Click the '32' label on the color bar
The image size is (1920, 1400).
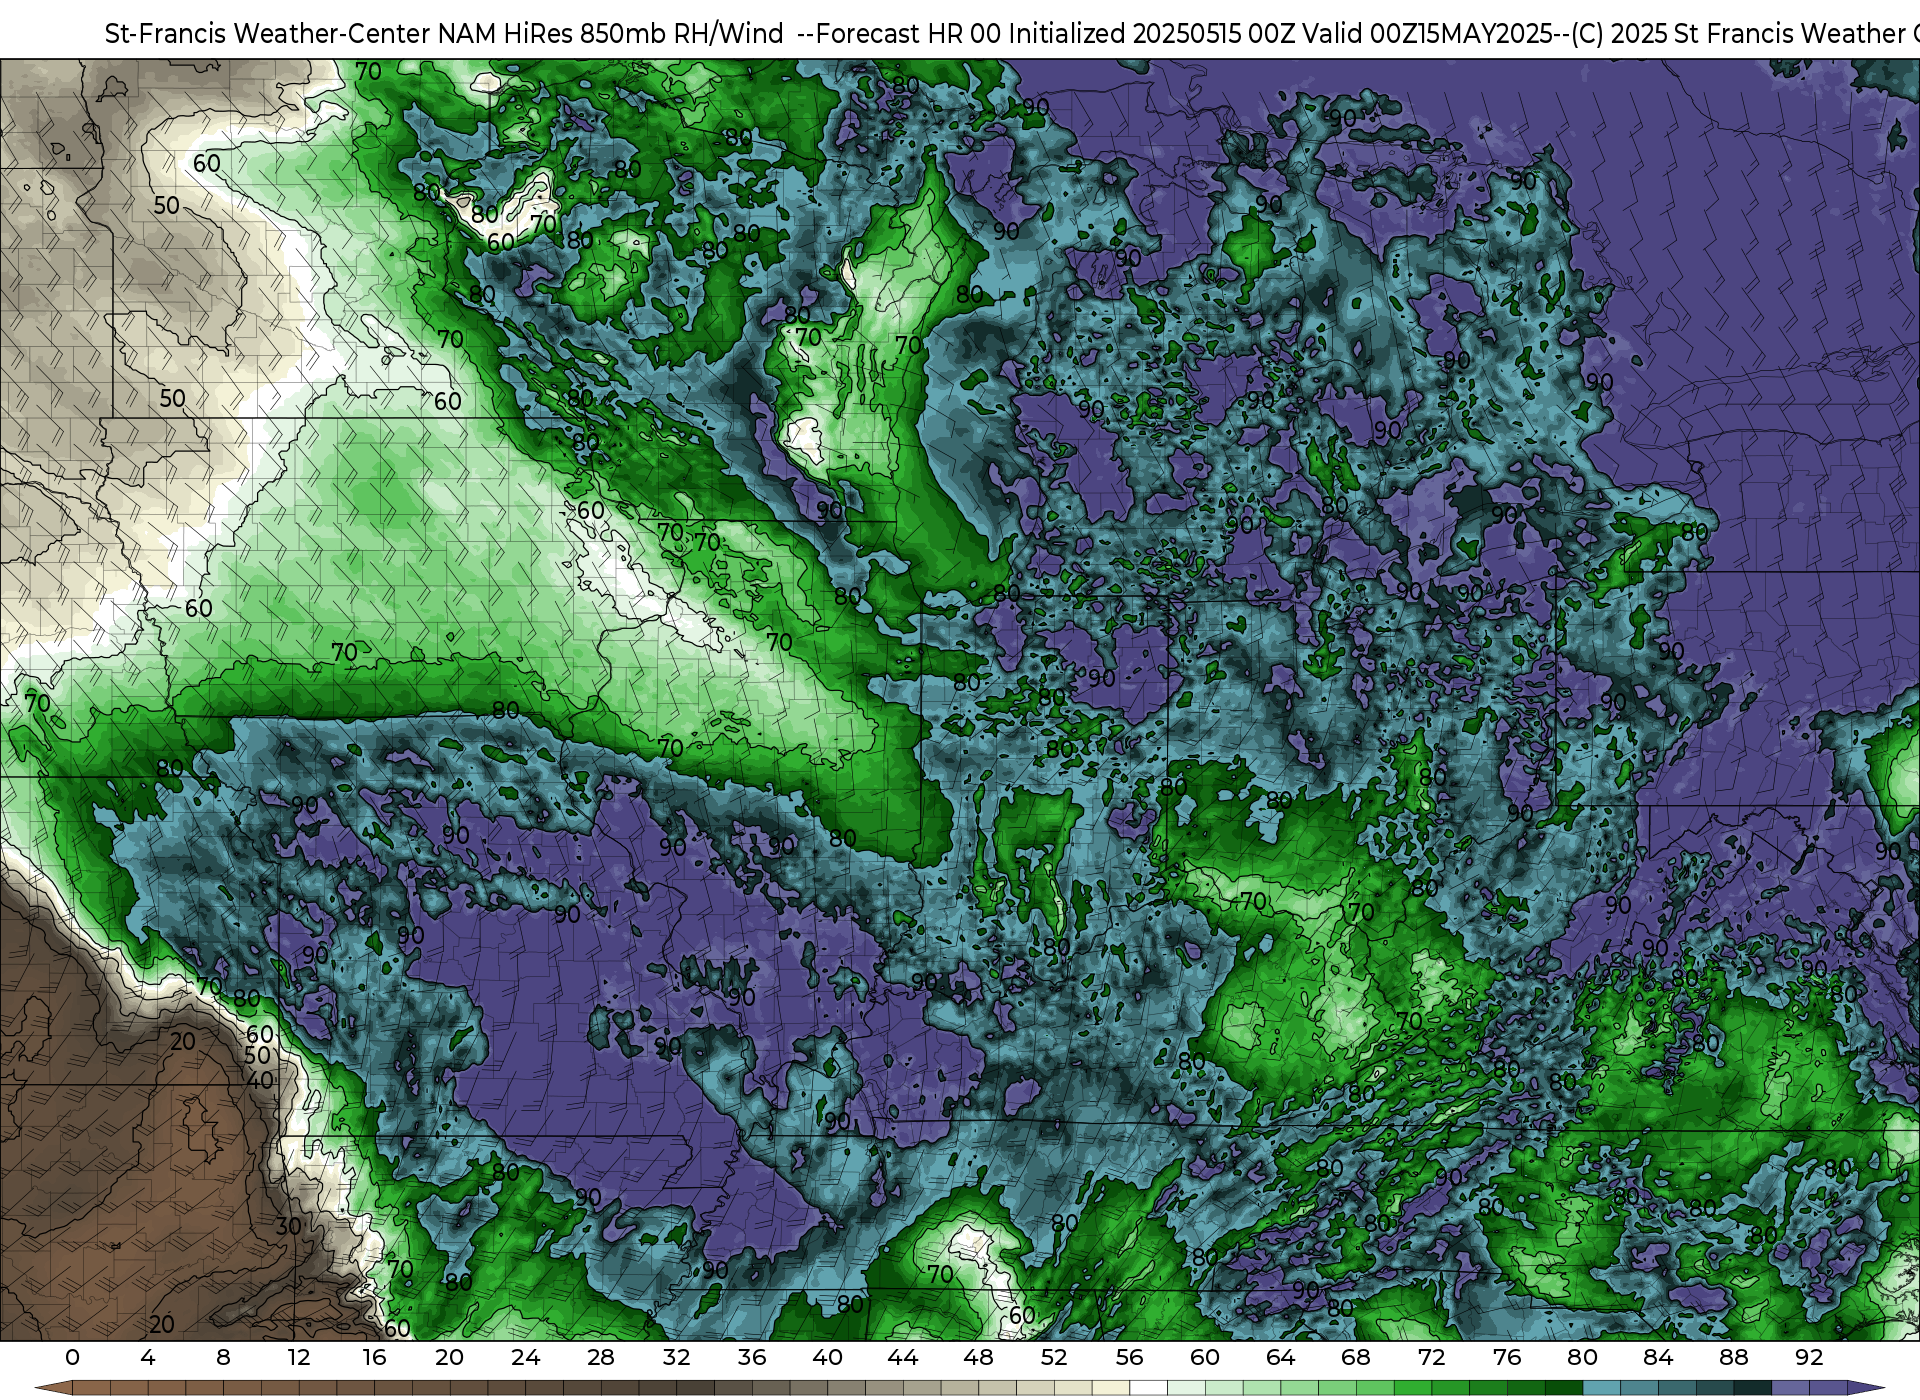pyautogui.click(x=677, y=1357)
